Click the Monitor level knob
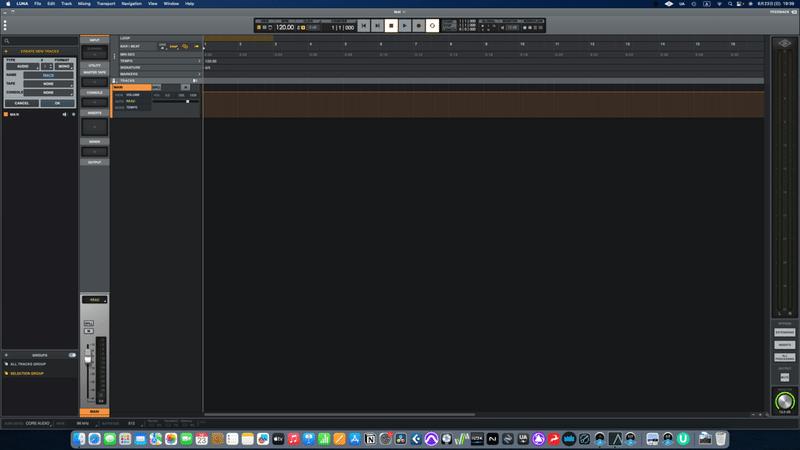This screenshot has height=450, width=800. point(785,401)
